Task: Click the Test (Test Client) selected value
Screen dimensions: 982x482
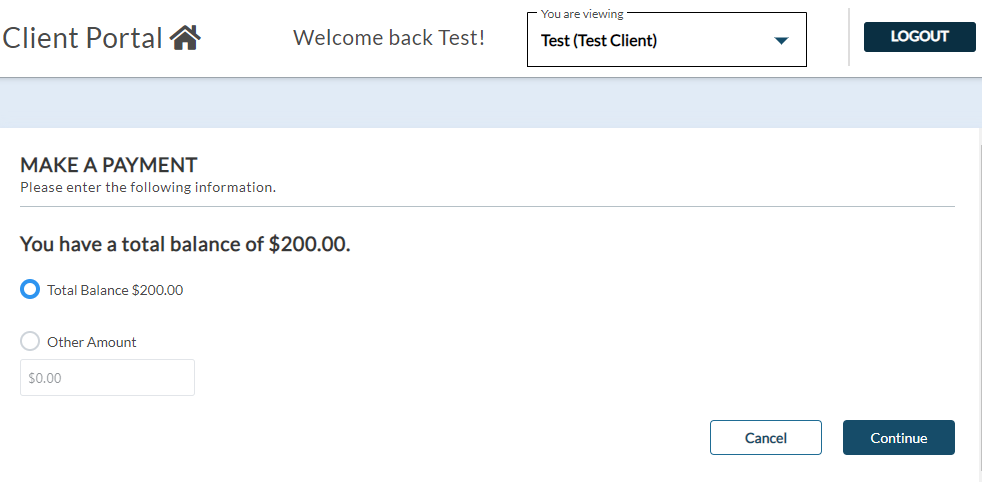Action: click(599, 41)
